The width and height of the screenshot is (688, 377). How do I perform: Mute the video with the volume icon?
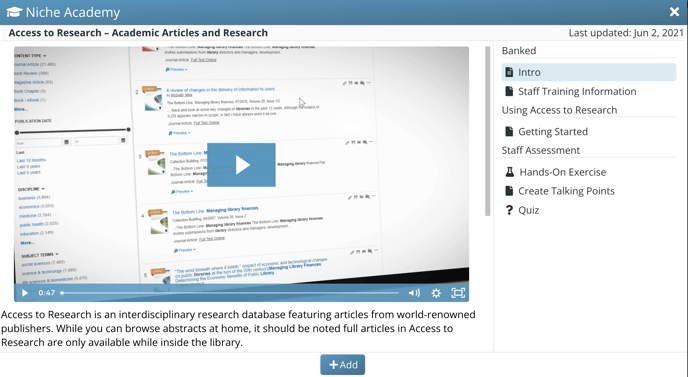414,293
